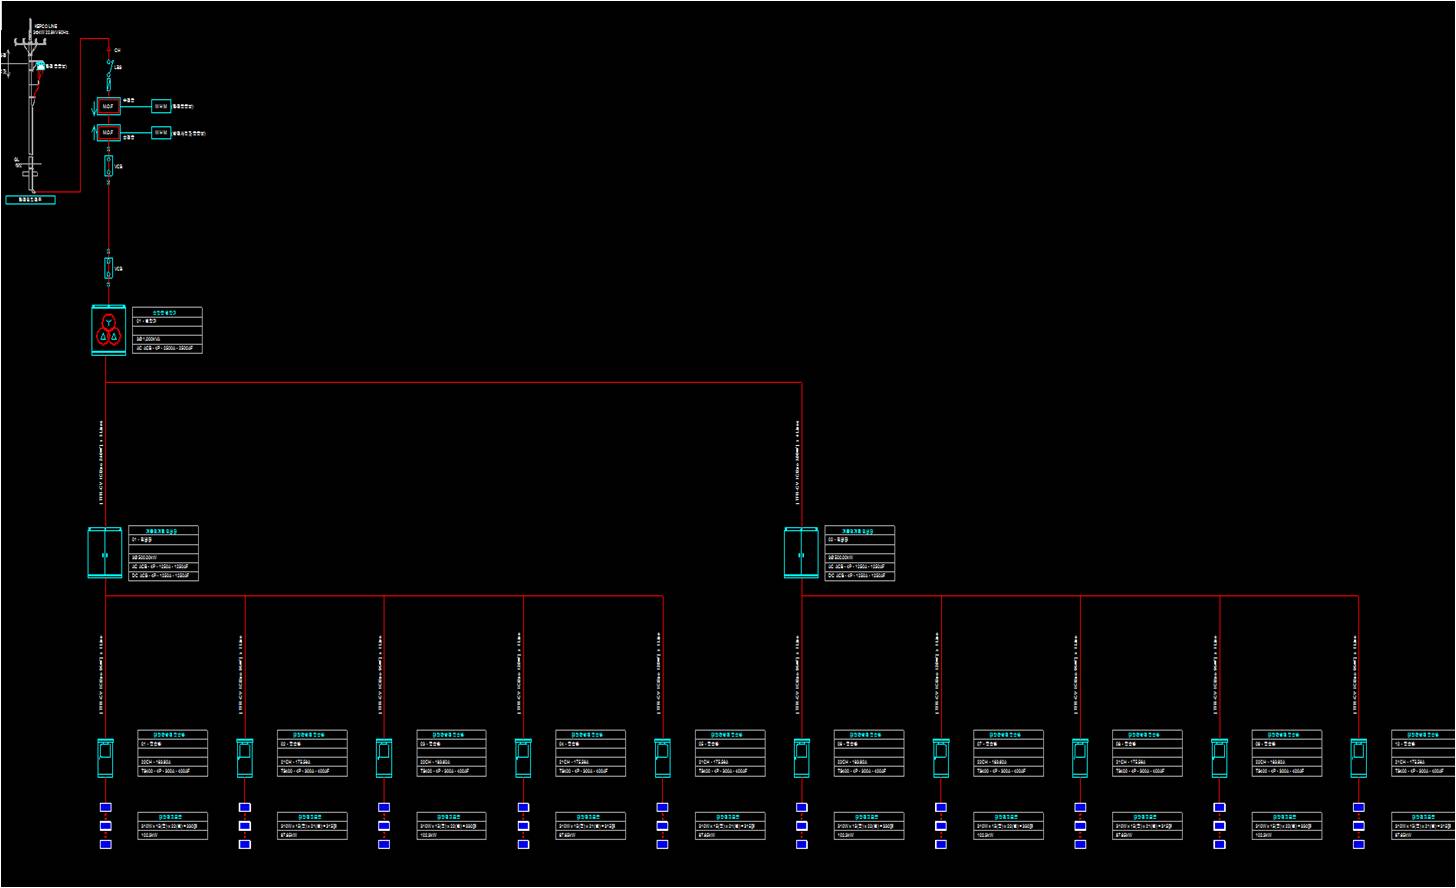Select the inverter cabinet labeled 05
Image resolution: width=1456 pixels, height=888 pixels.
pyautogui.click(x=662, y=758)
